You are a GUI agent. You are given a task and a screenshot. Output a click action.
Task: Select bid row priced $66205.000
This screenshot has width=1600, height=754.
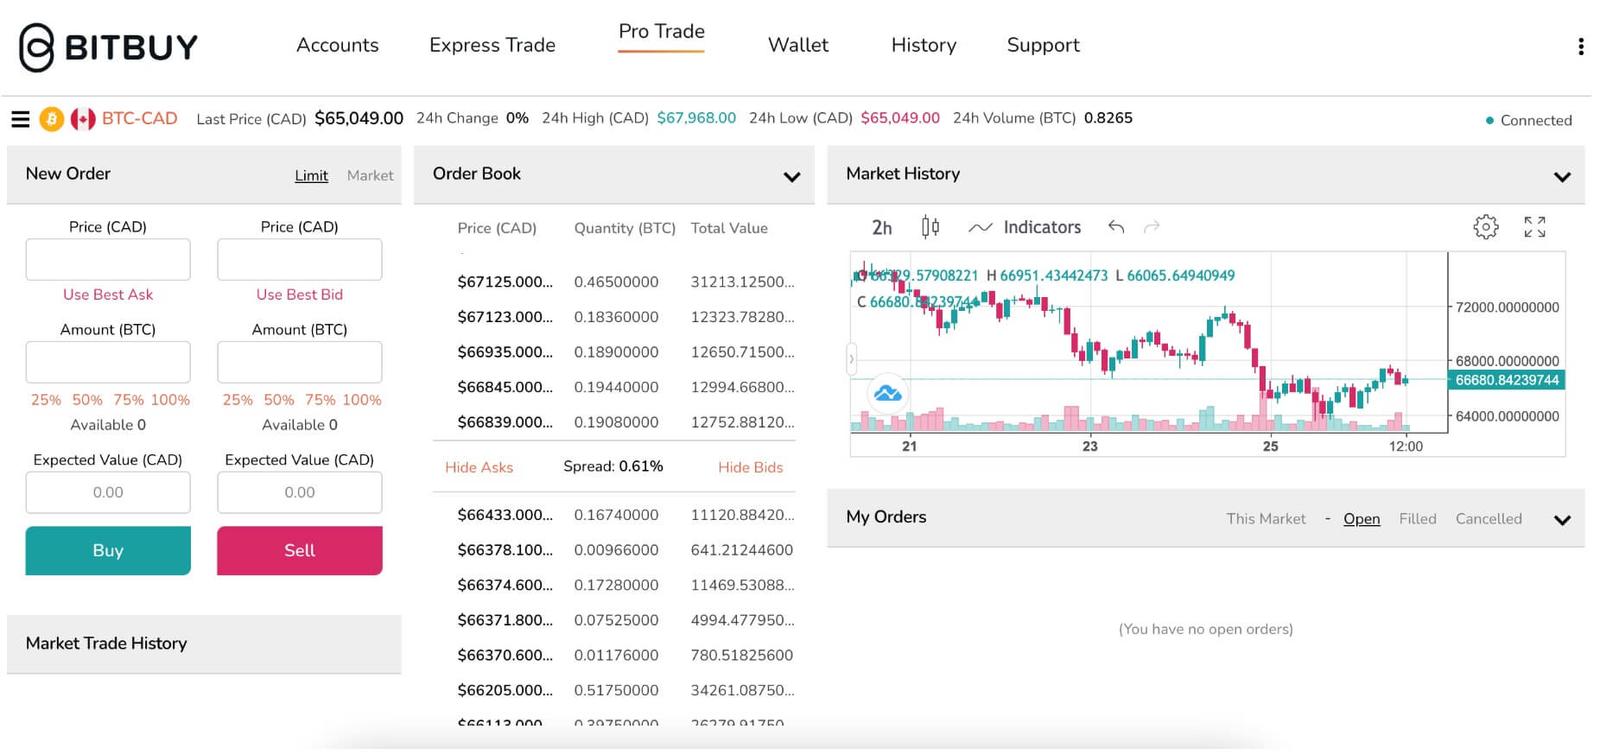(x=626, y=690)
